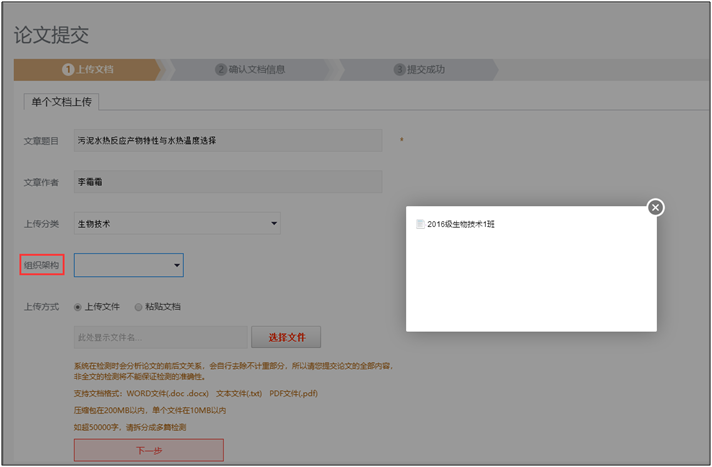The height and width of the screenshot is (467, 712).
Task: Click the step 3 提交成功 indicator
Action: (419, 70)
